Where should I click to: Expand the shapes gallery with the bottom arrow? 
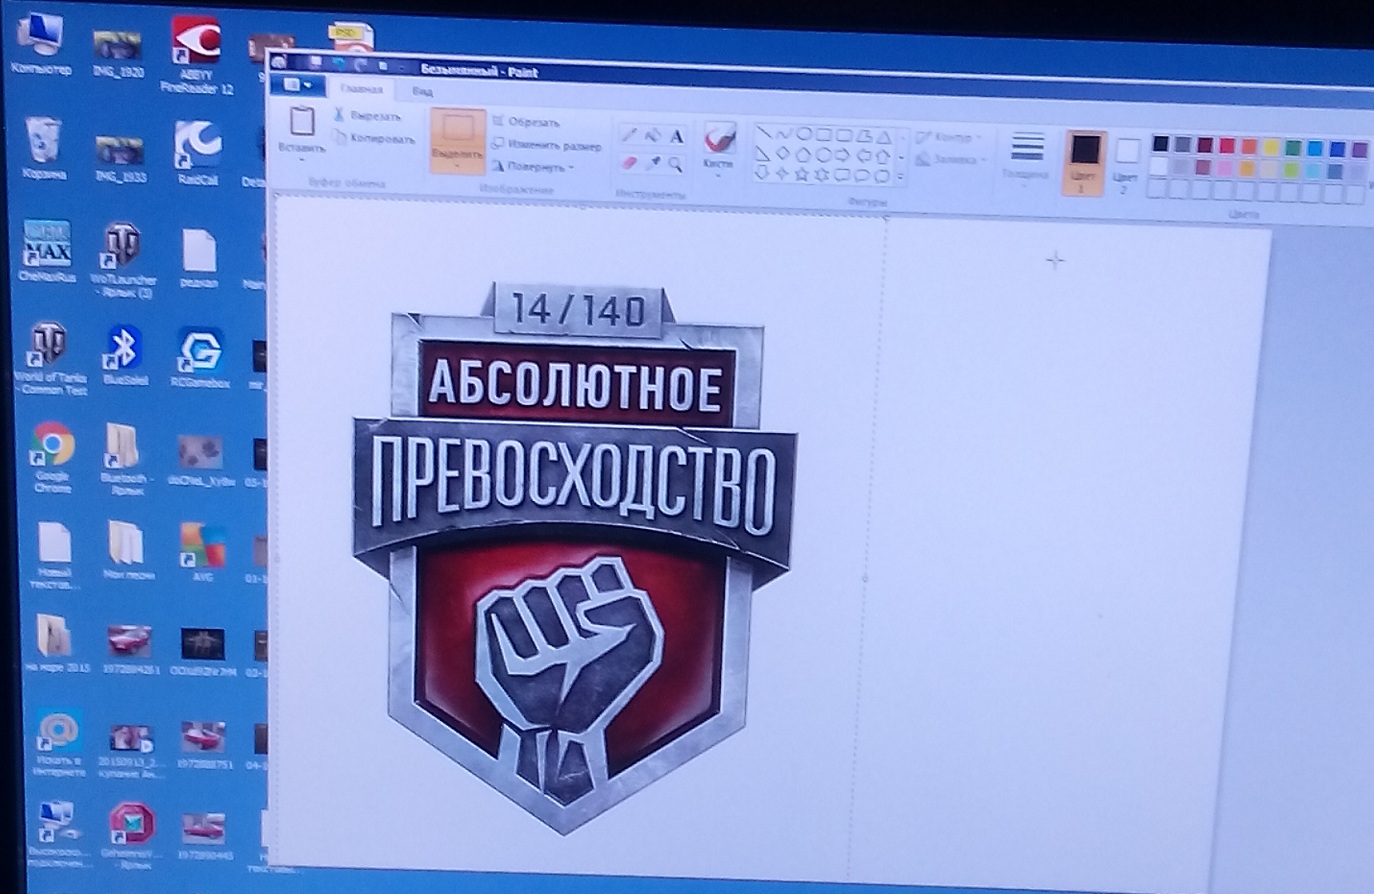902,179
